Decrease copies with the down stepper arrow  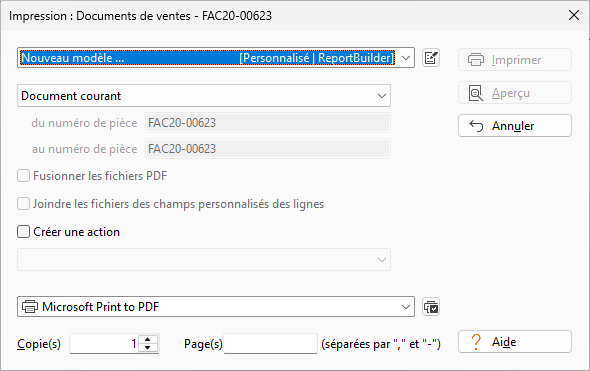tap(148, 348)
